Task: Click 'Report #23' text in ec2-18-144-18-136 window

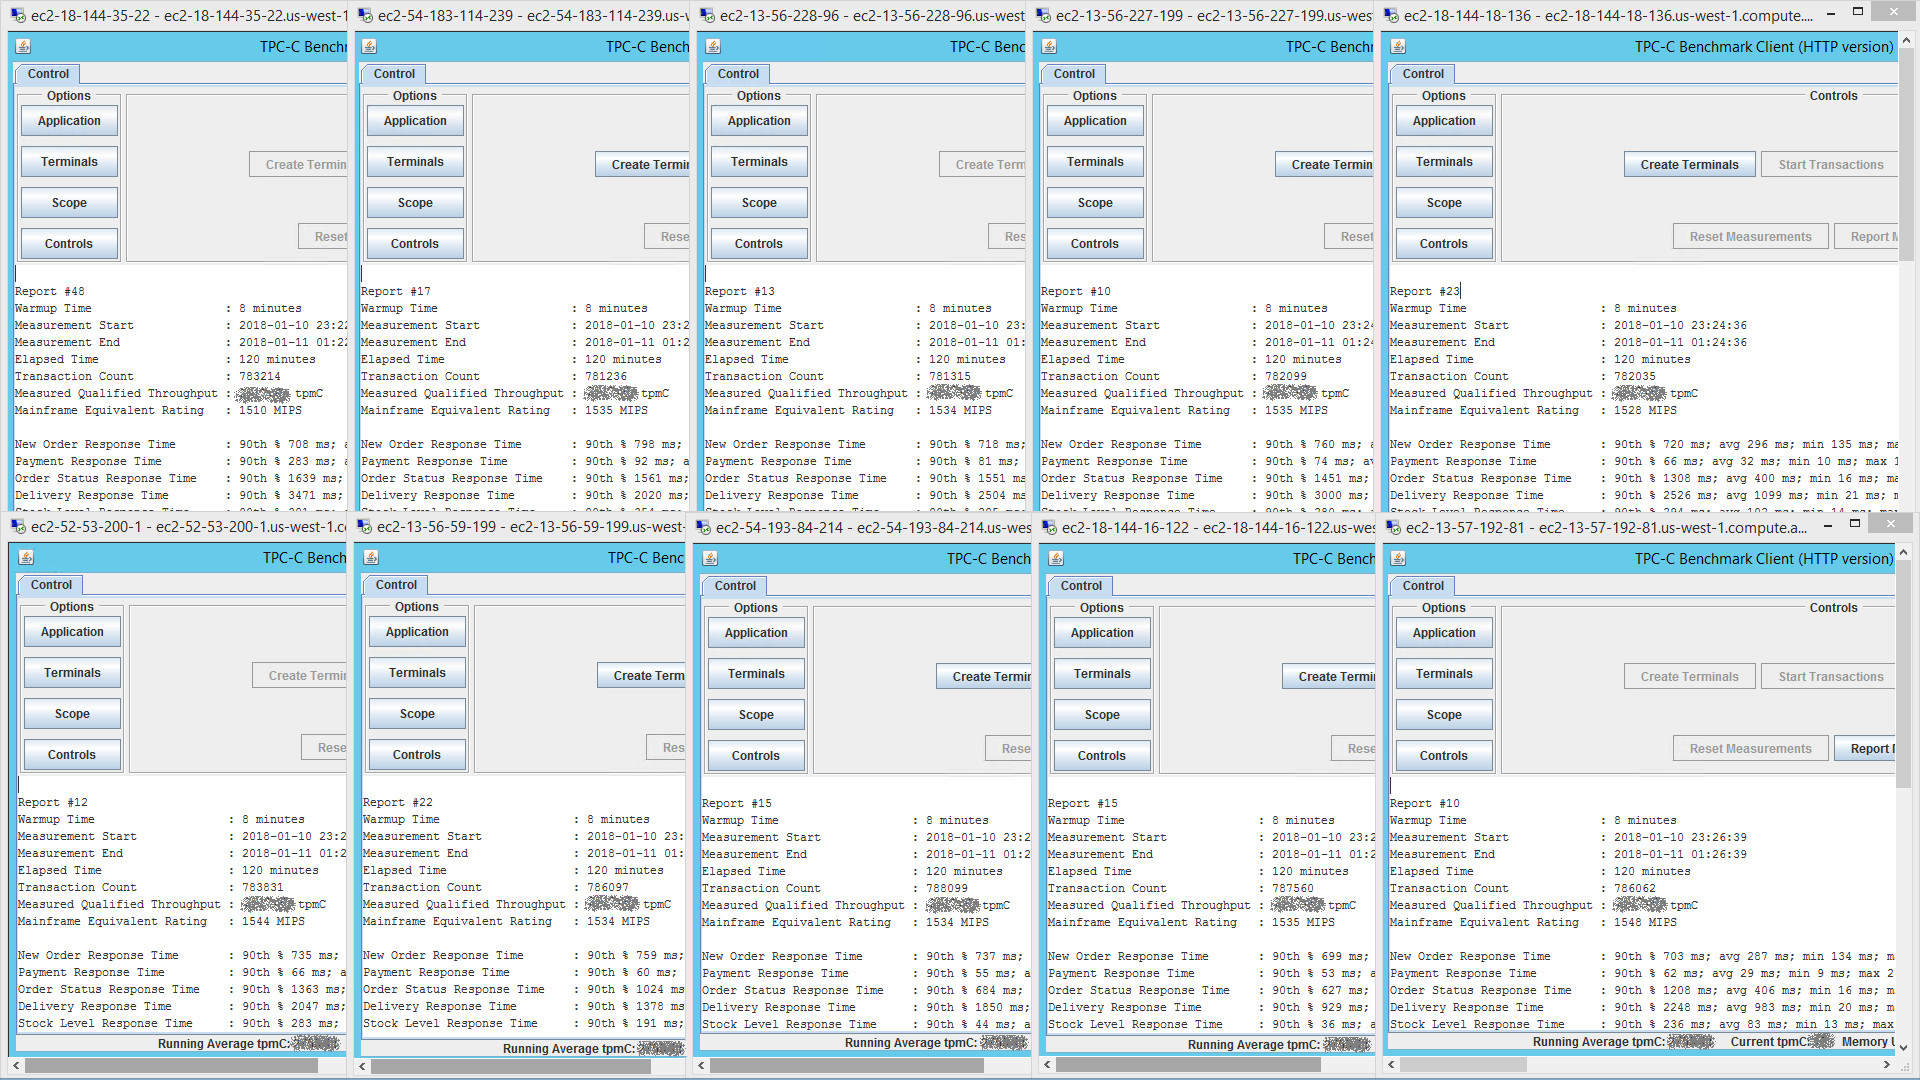Action: (x=1425, y=292)
